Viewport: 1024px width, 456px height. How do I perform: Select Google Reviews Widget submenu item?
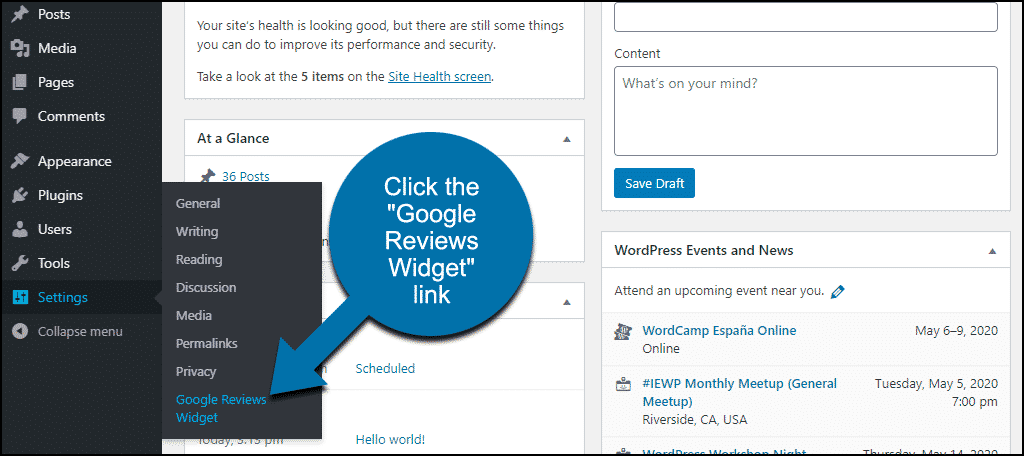(221, 408)
